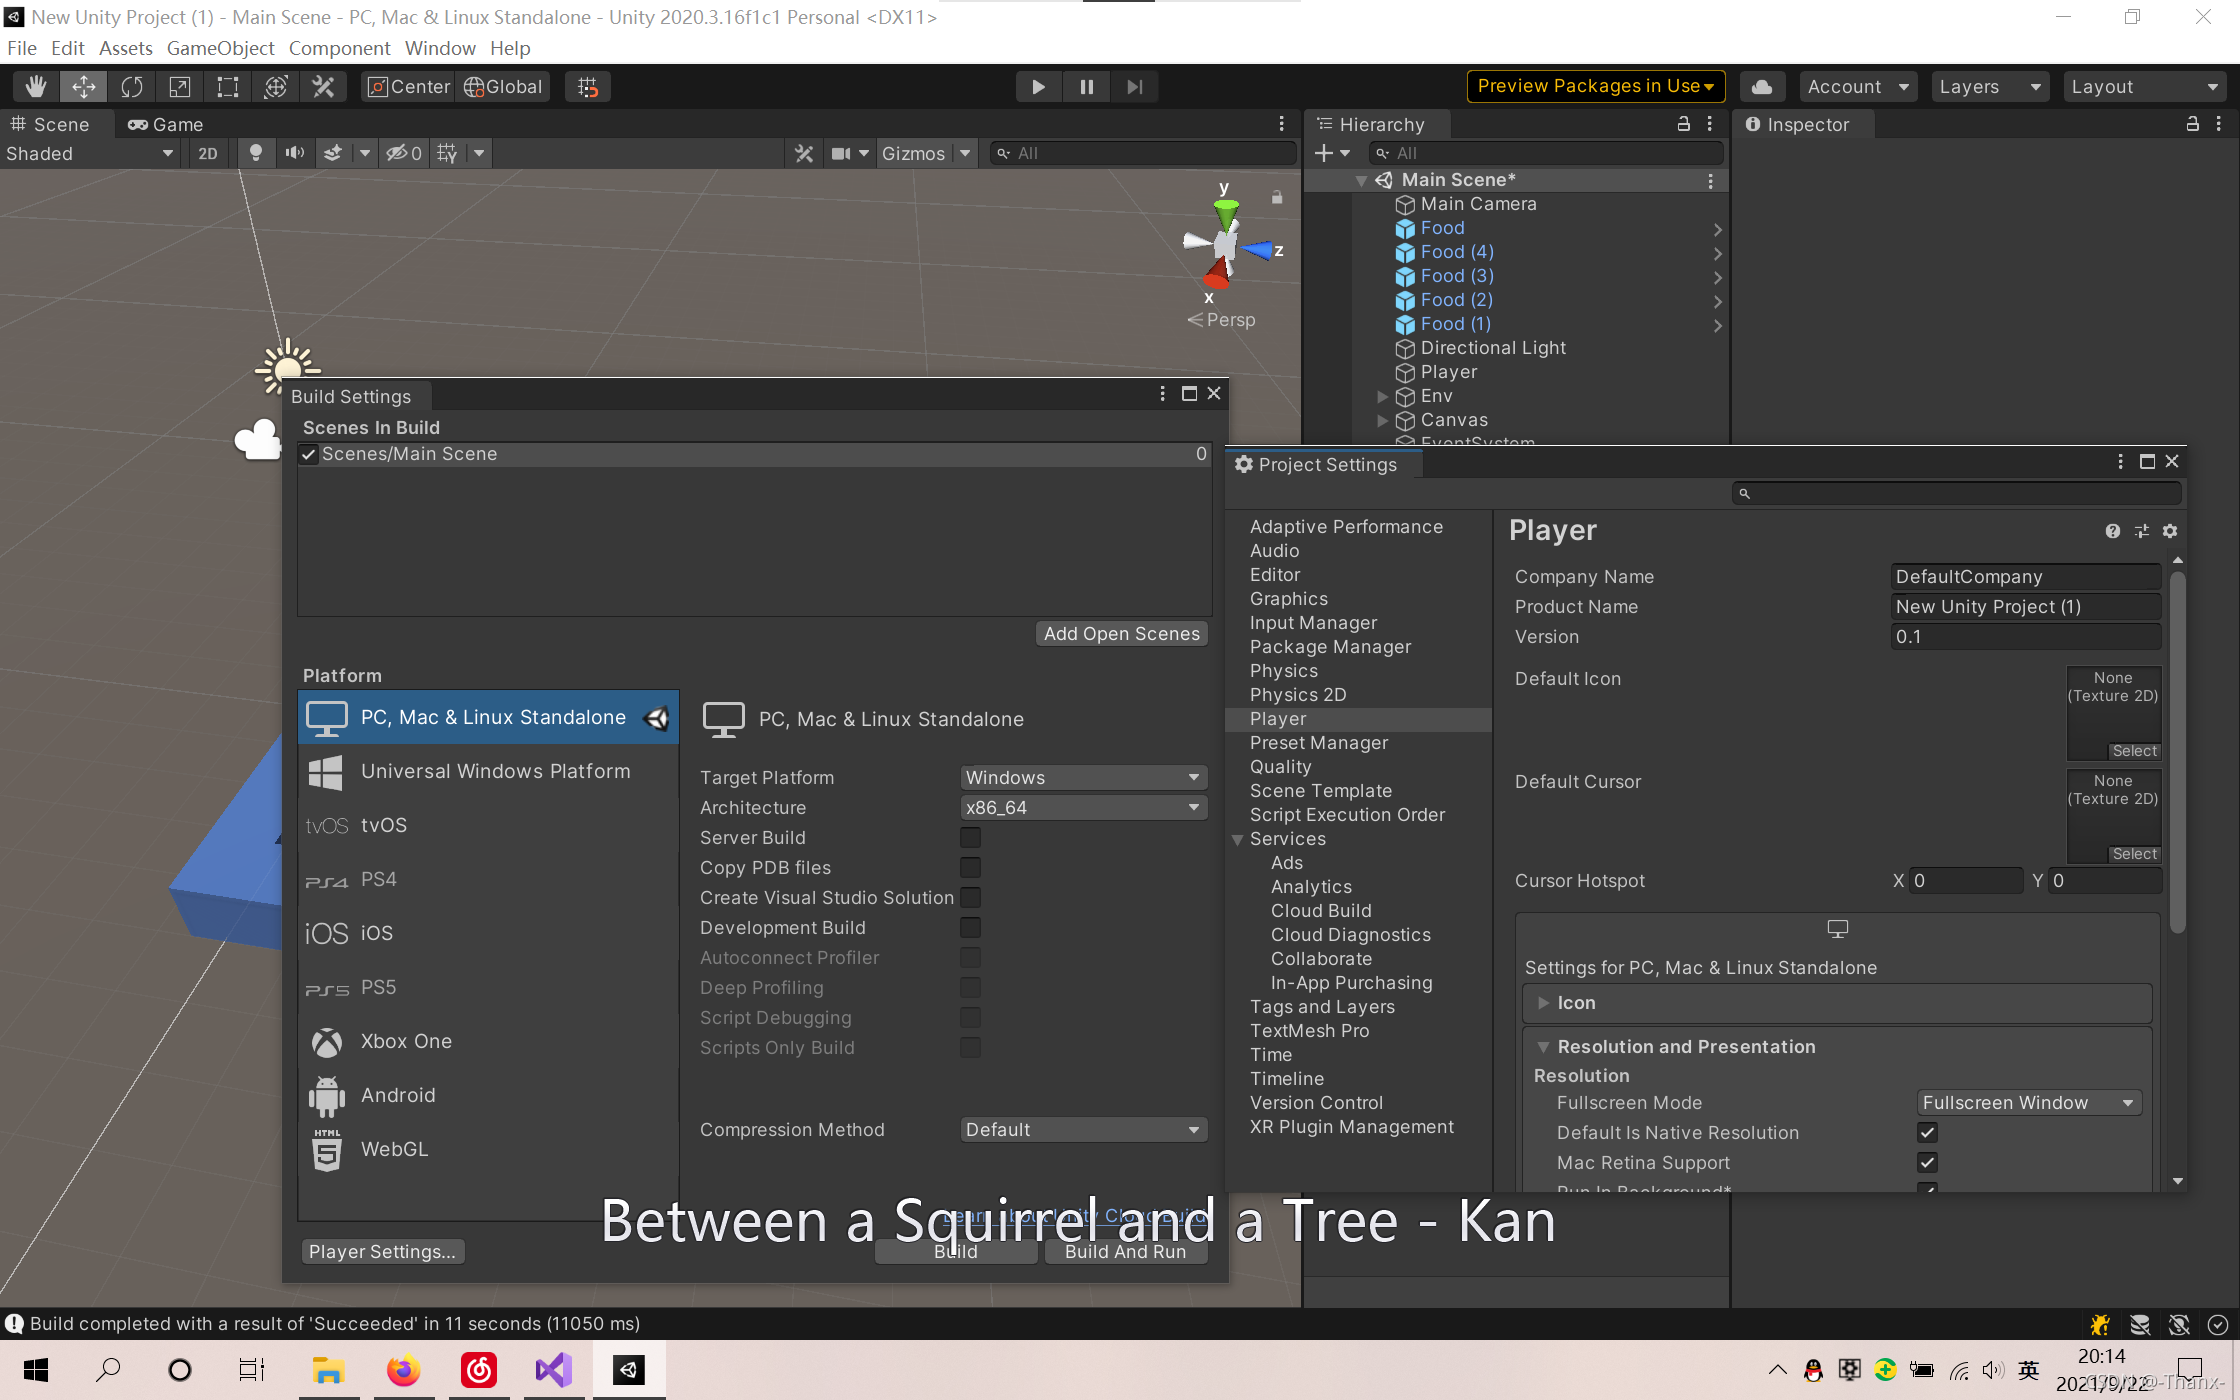Open Project Settings kebab menu

[2120, 462]
